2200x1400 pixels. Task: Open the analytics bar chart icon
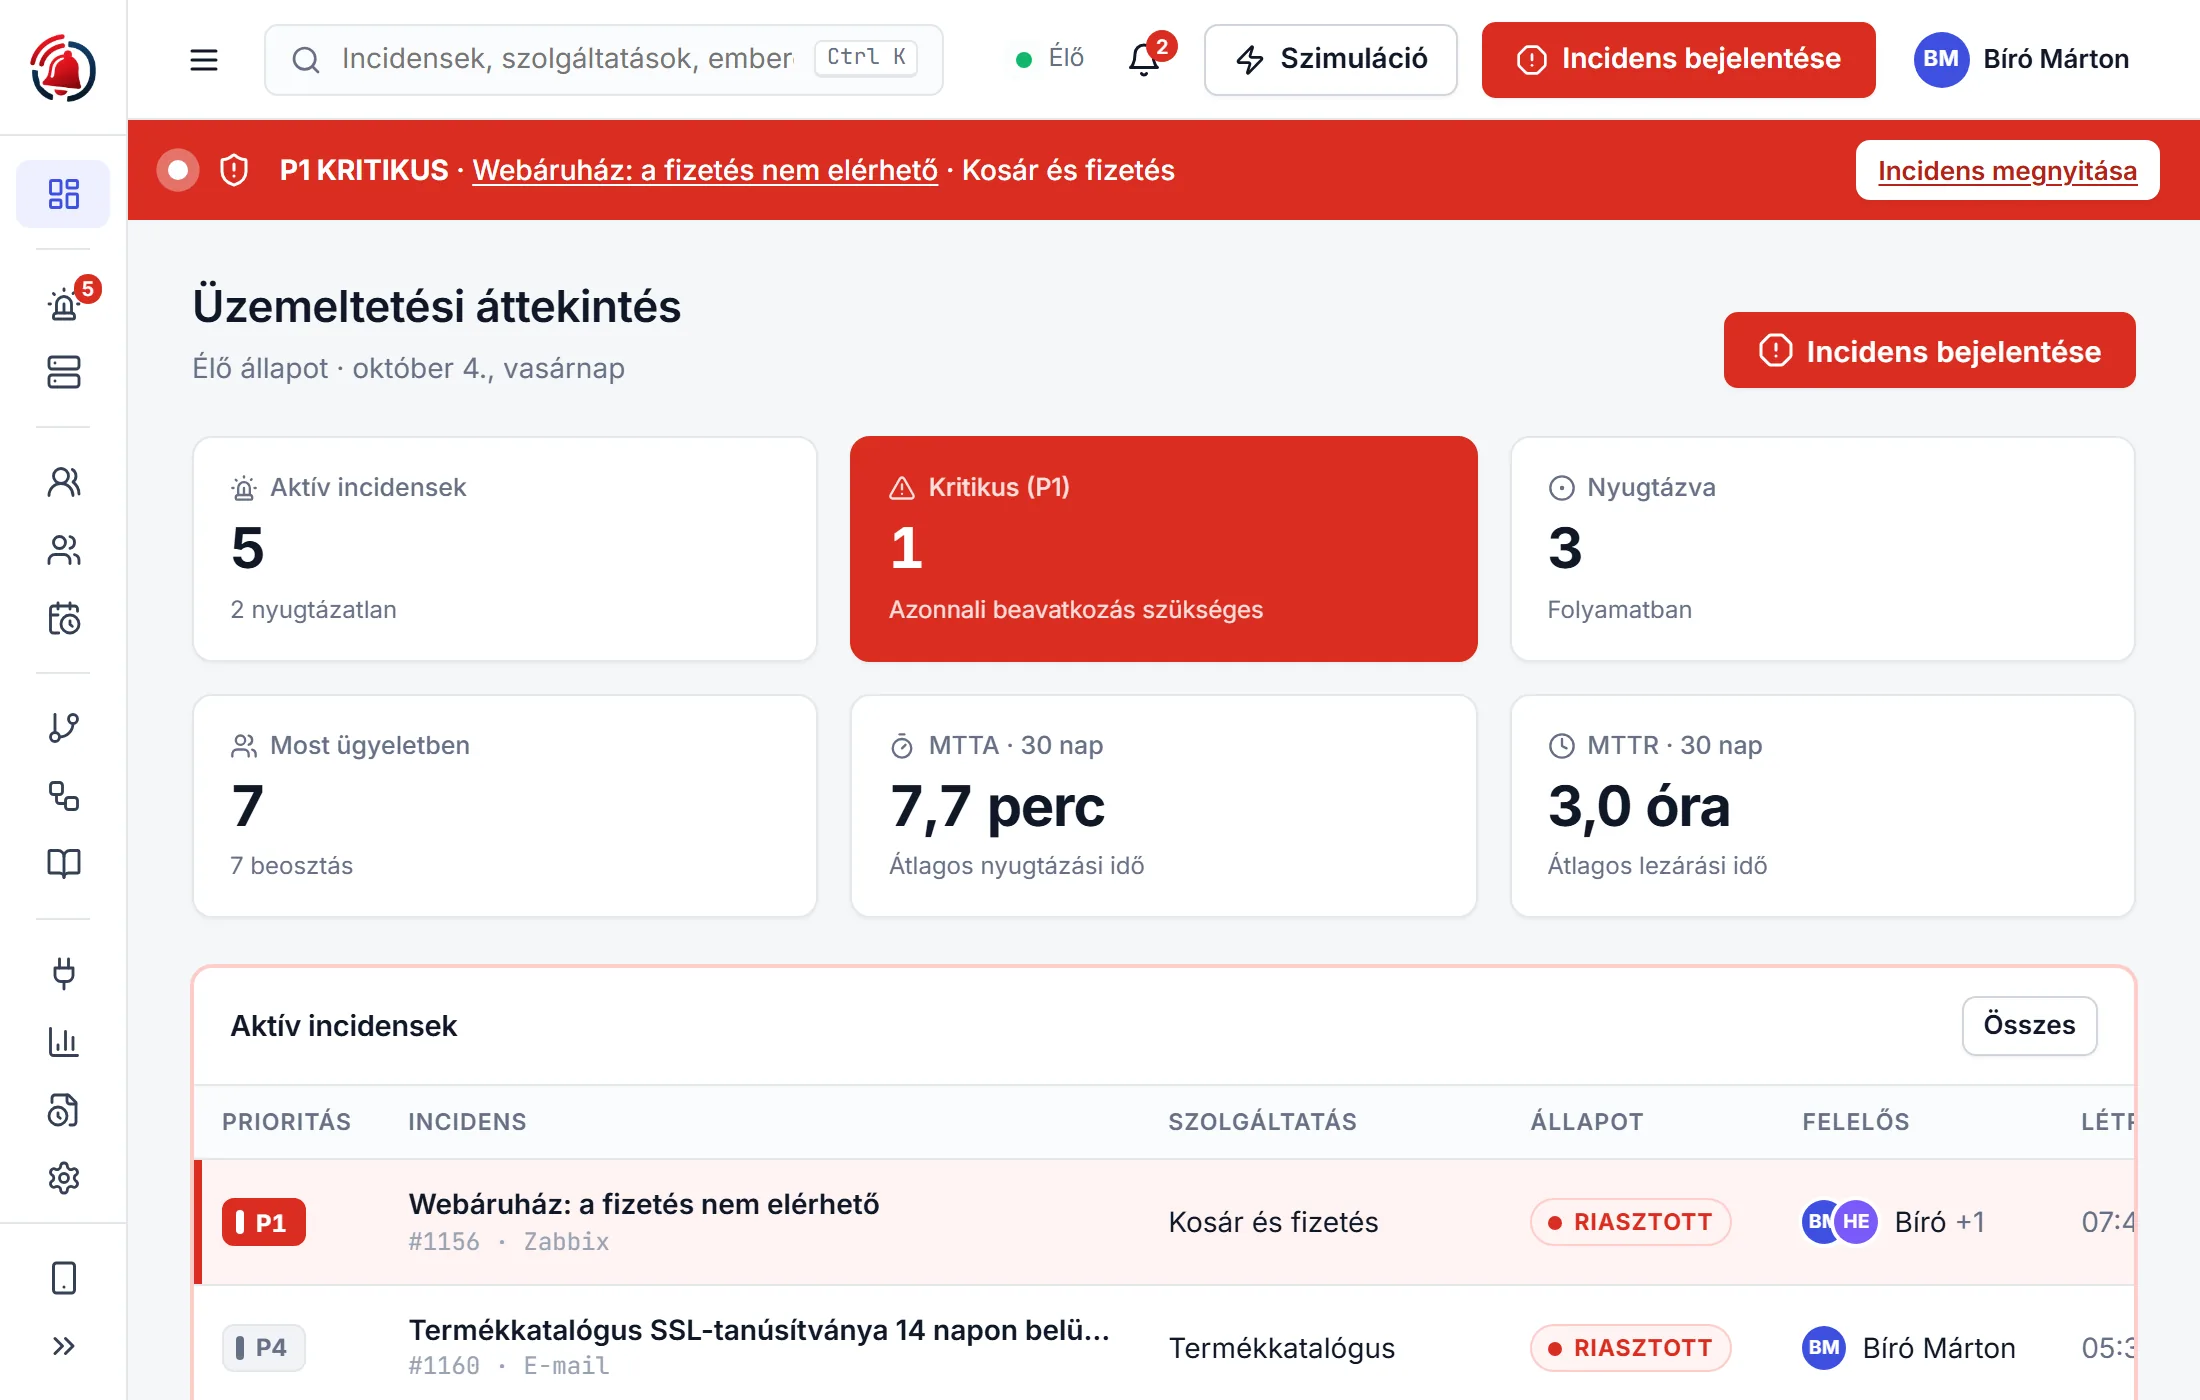64,1042
